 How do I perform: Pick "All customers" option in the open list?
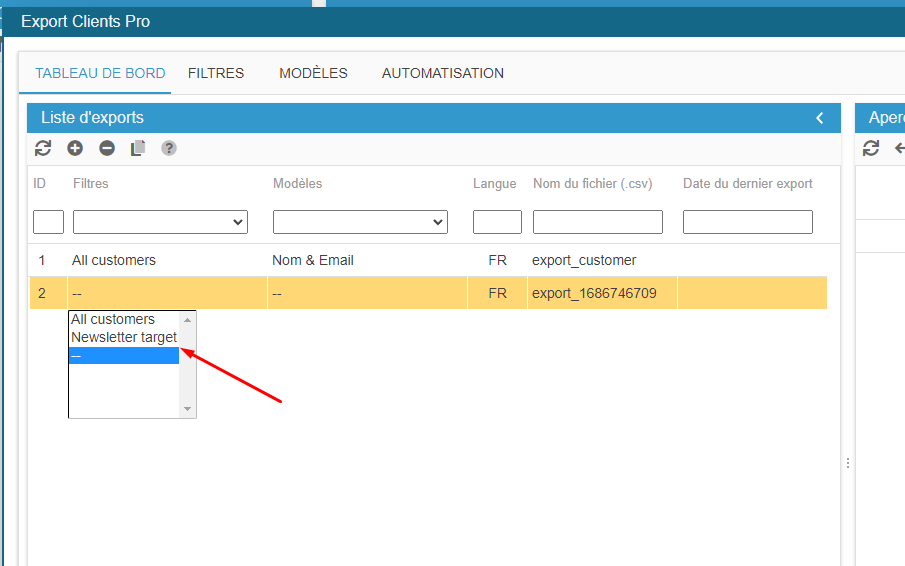pos(113,319)
